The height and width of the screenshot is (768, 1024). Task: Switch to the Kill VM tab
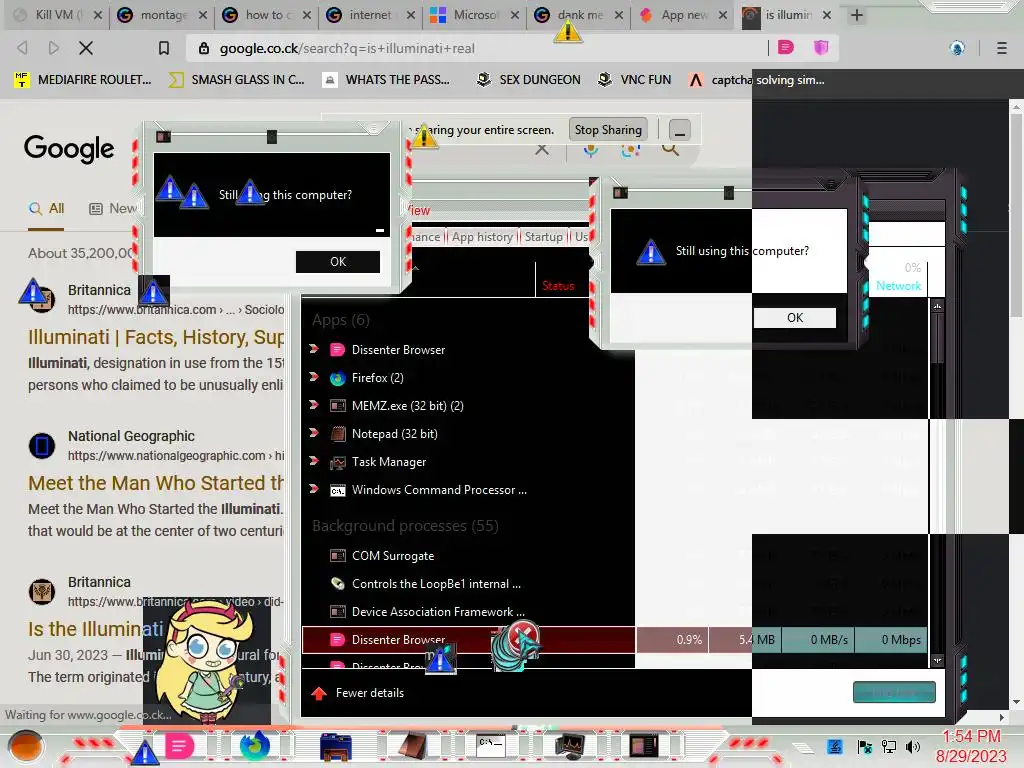coord(59,15)
